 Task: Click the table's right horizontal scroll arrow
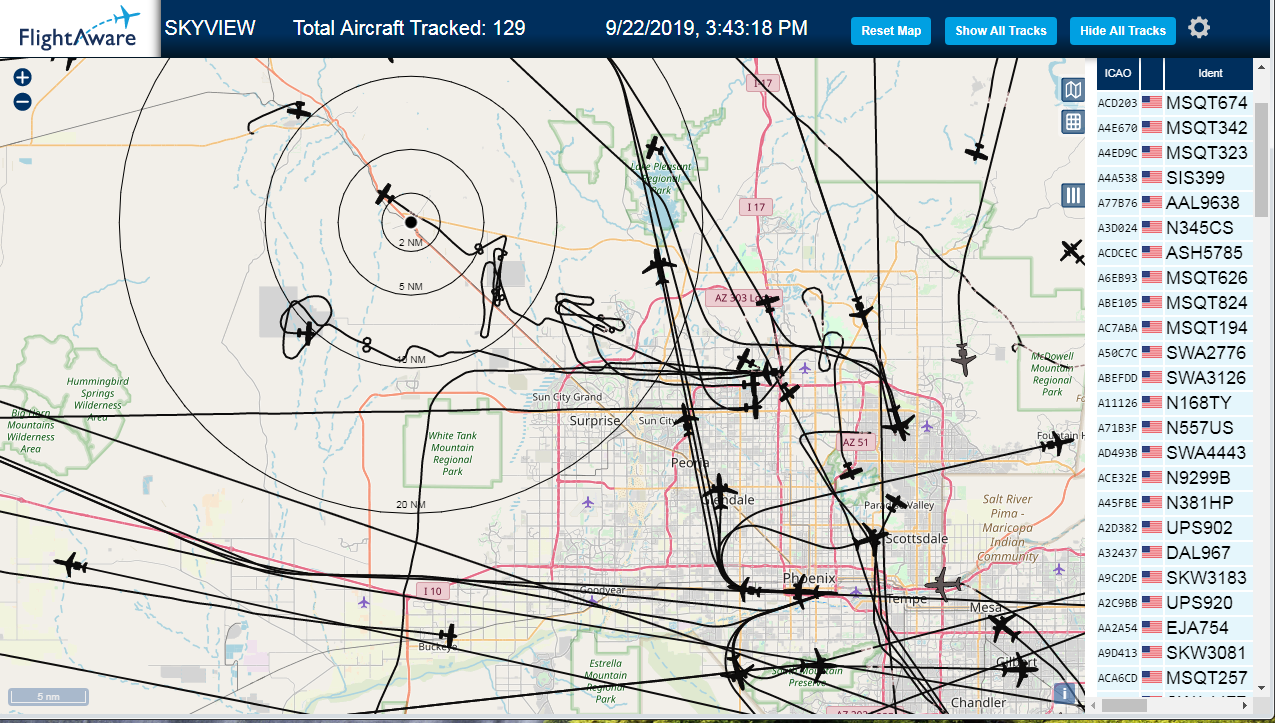1246,705
